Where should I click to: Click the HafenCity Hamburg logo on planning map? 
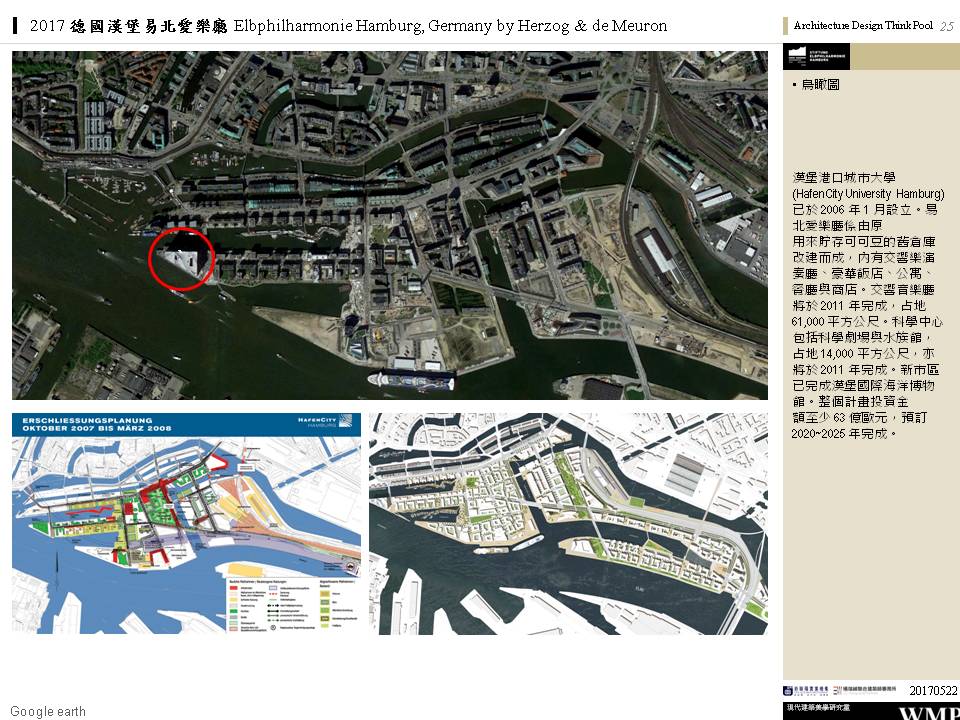point(318,421)
